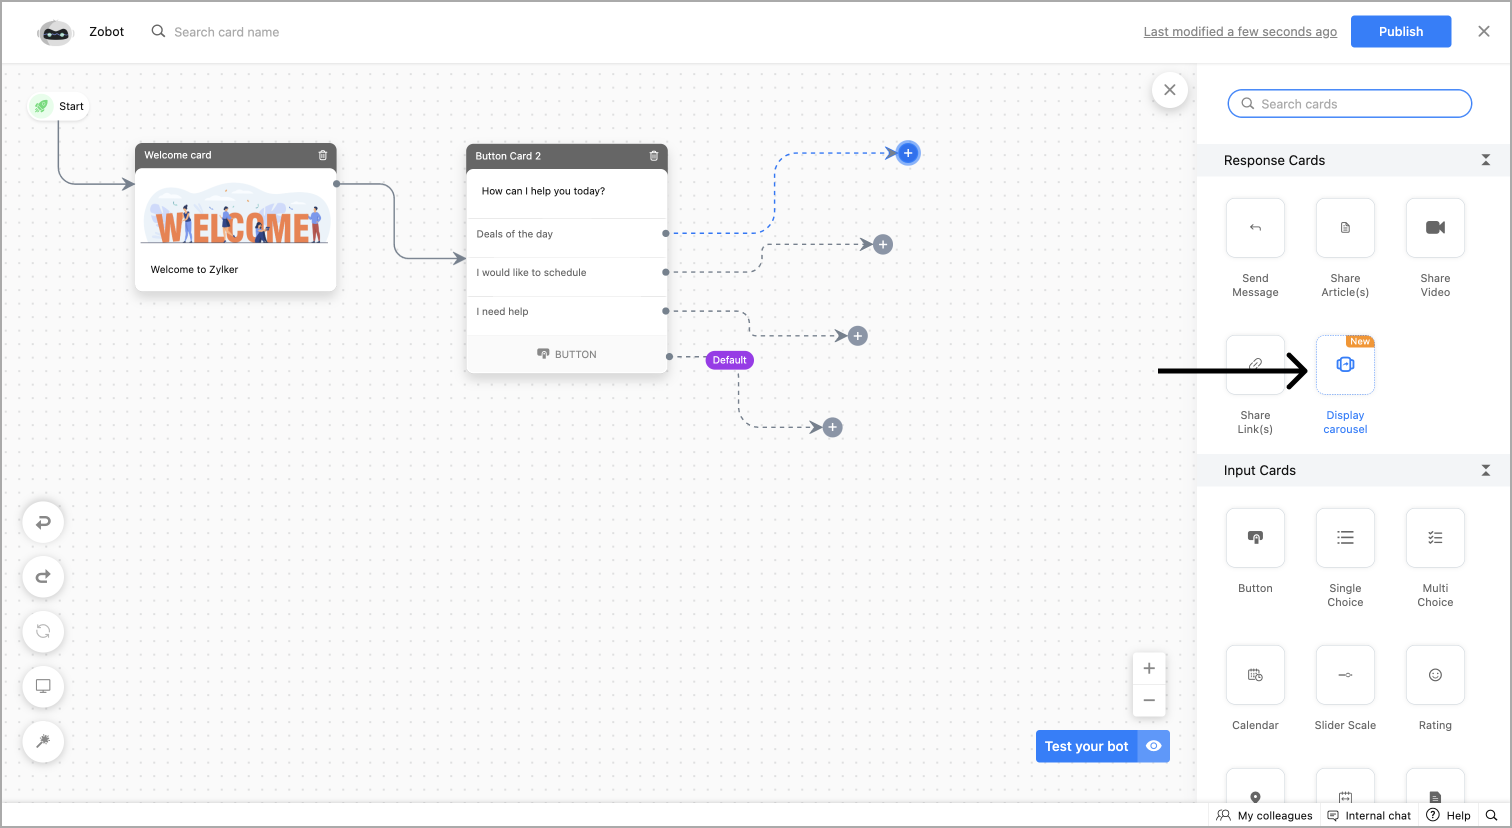Open the Last modified history link

click(x=1240, y=32)
